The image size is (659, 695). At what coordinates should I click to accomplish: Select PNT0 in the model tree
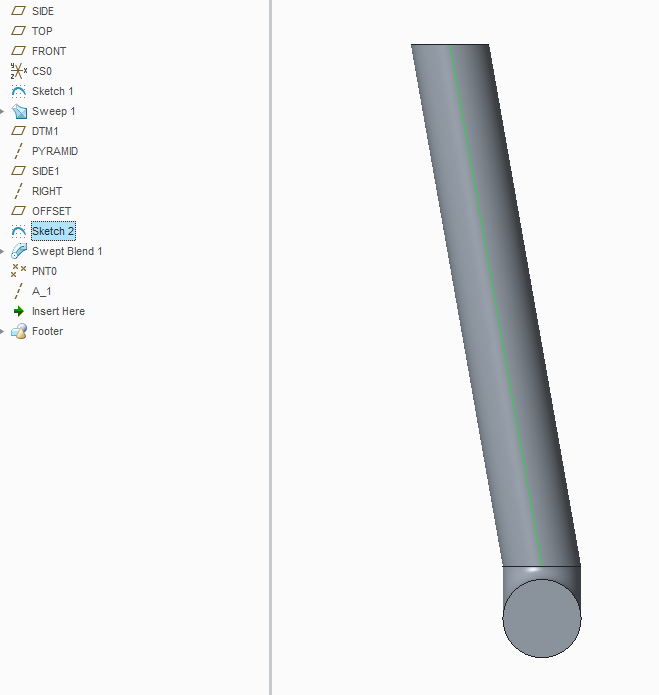point(44,271)
